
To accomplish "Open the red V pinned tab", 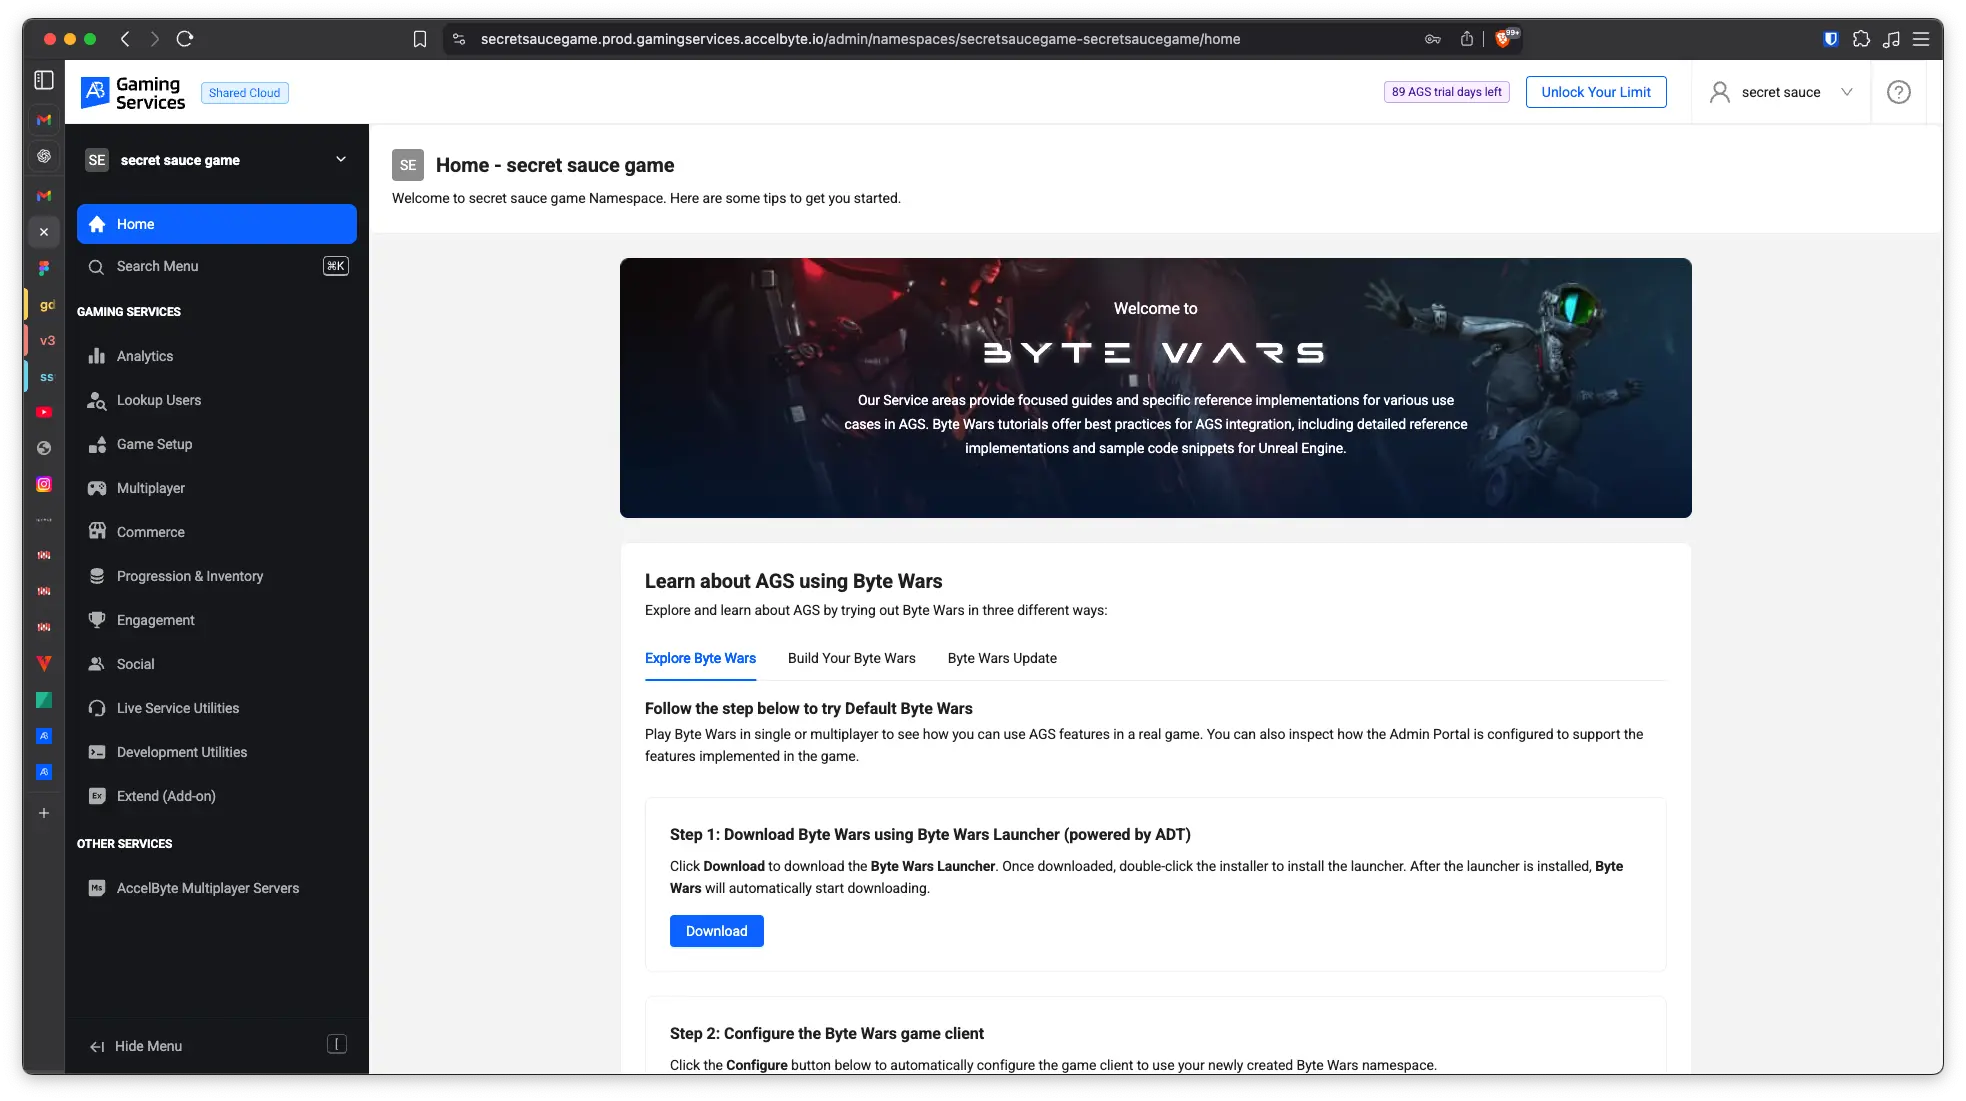I will coord(44,664).
